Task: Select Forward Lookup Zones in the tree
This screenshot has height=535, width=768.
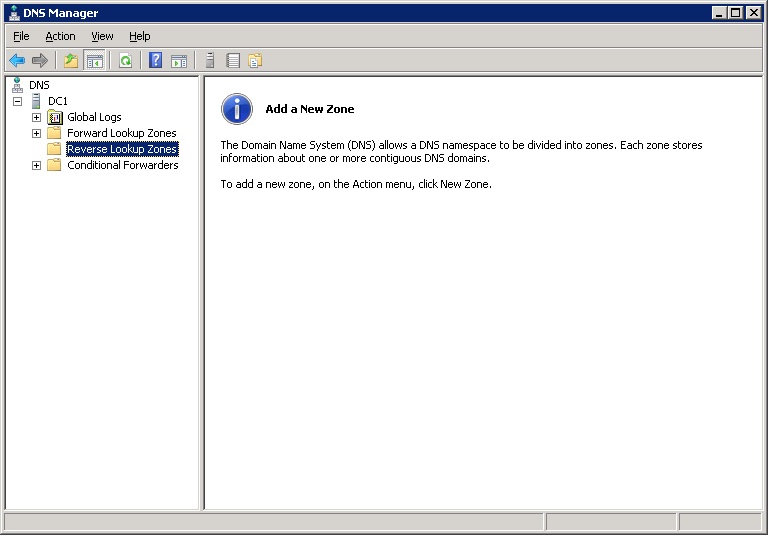Action: coord(121,133)
